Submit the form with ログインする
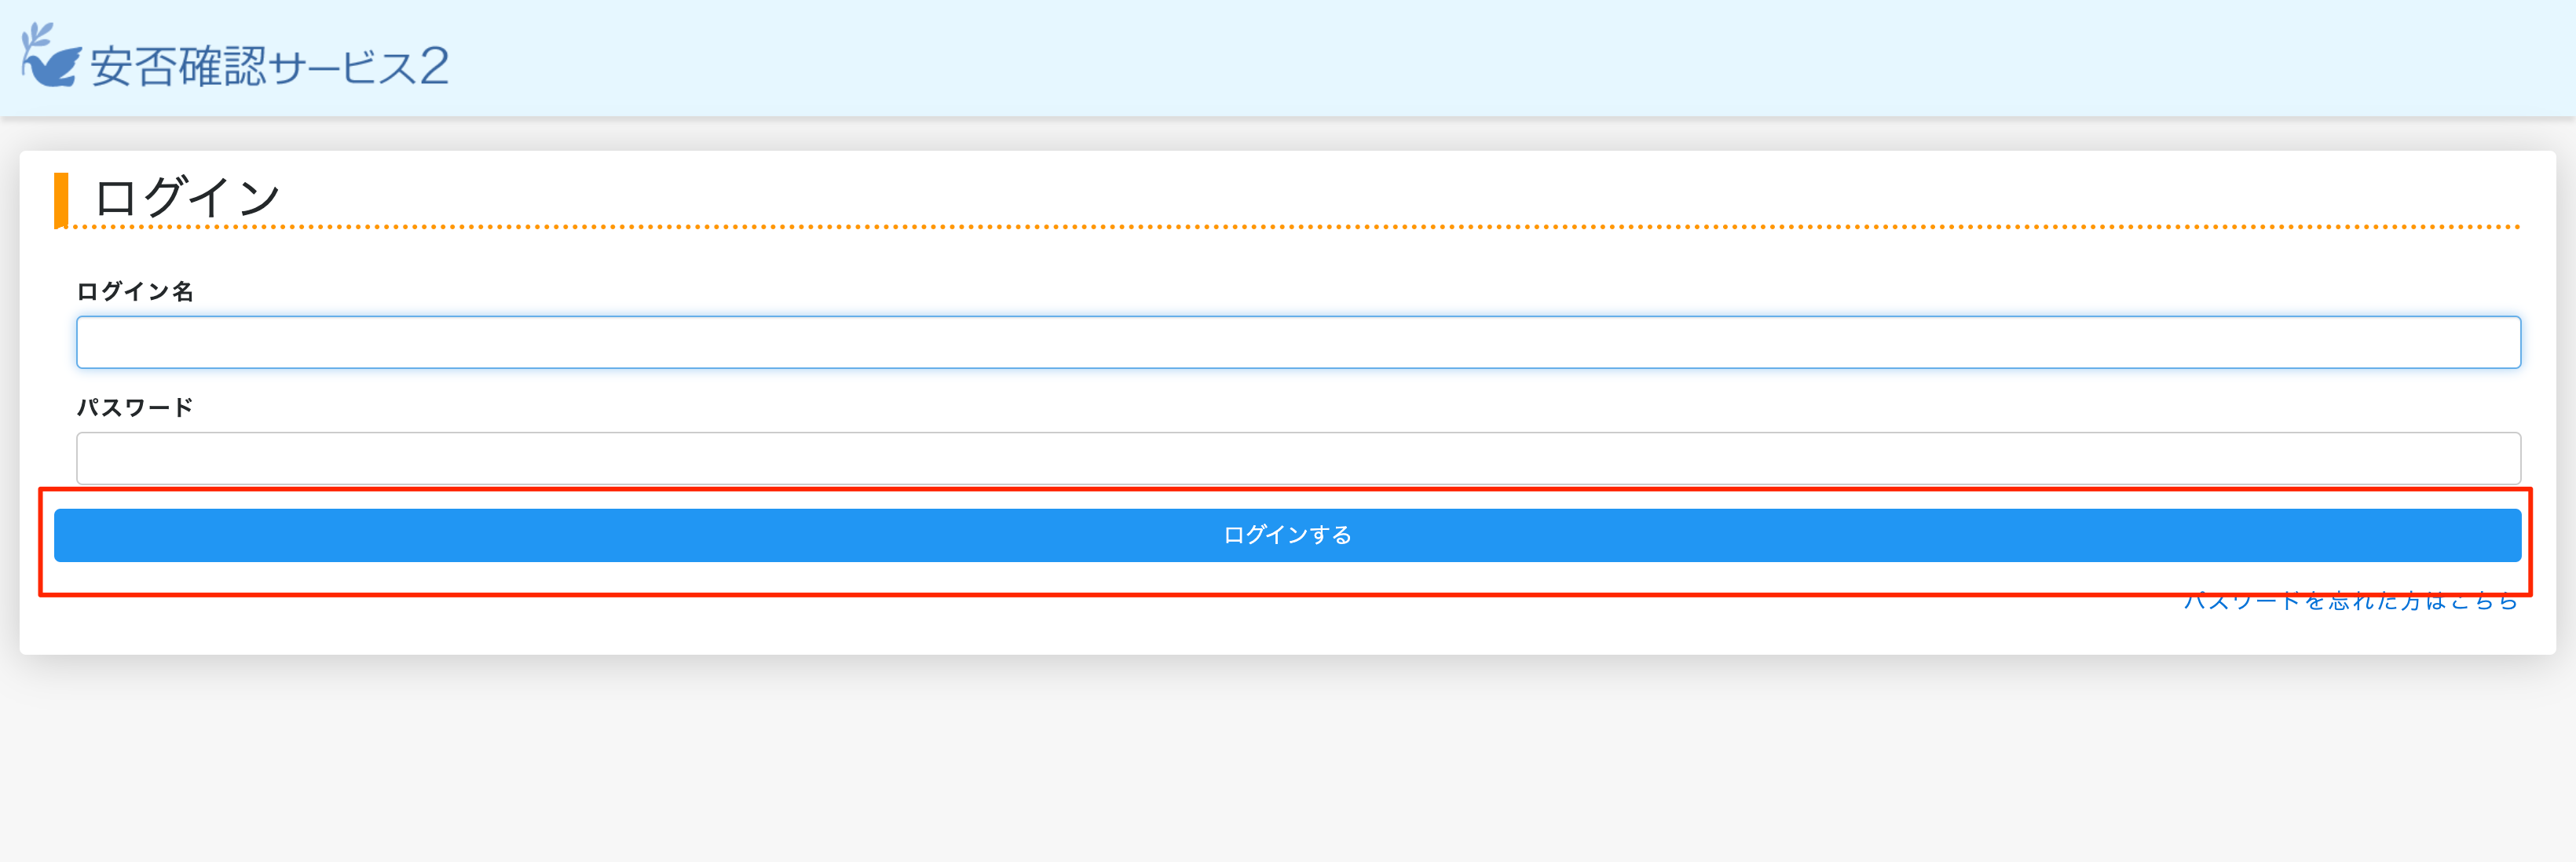This screenshot has height=862, width=2576. pos(1287,536)
